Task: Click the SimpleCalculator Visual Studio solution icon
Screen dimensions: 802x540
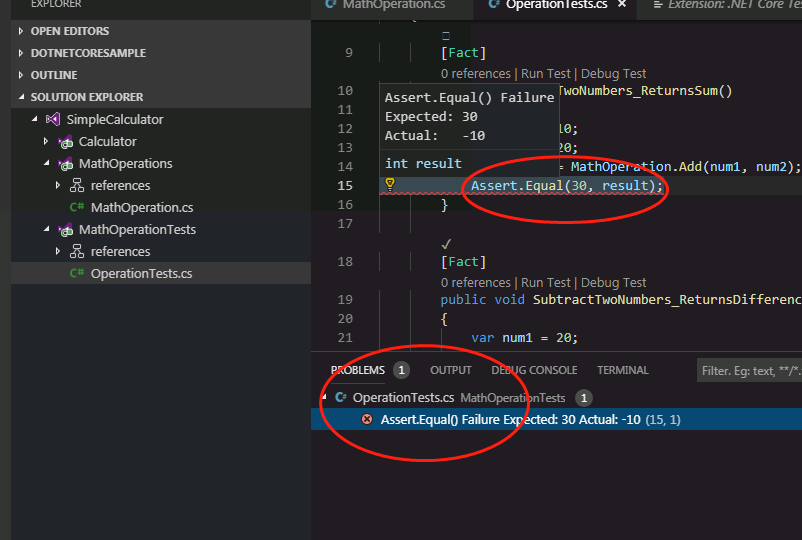Action: [x=53, y=120]
